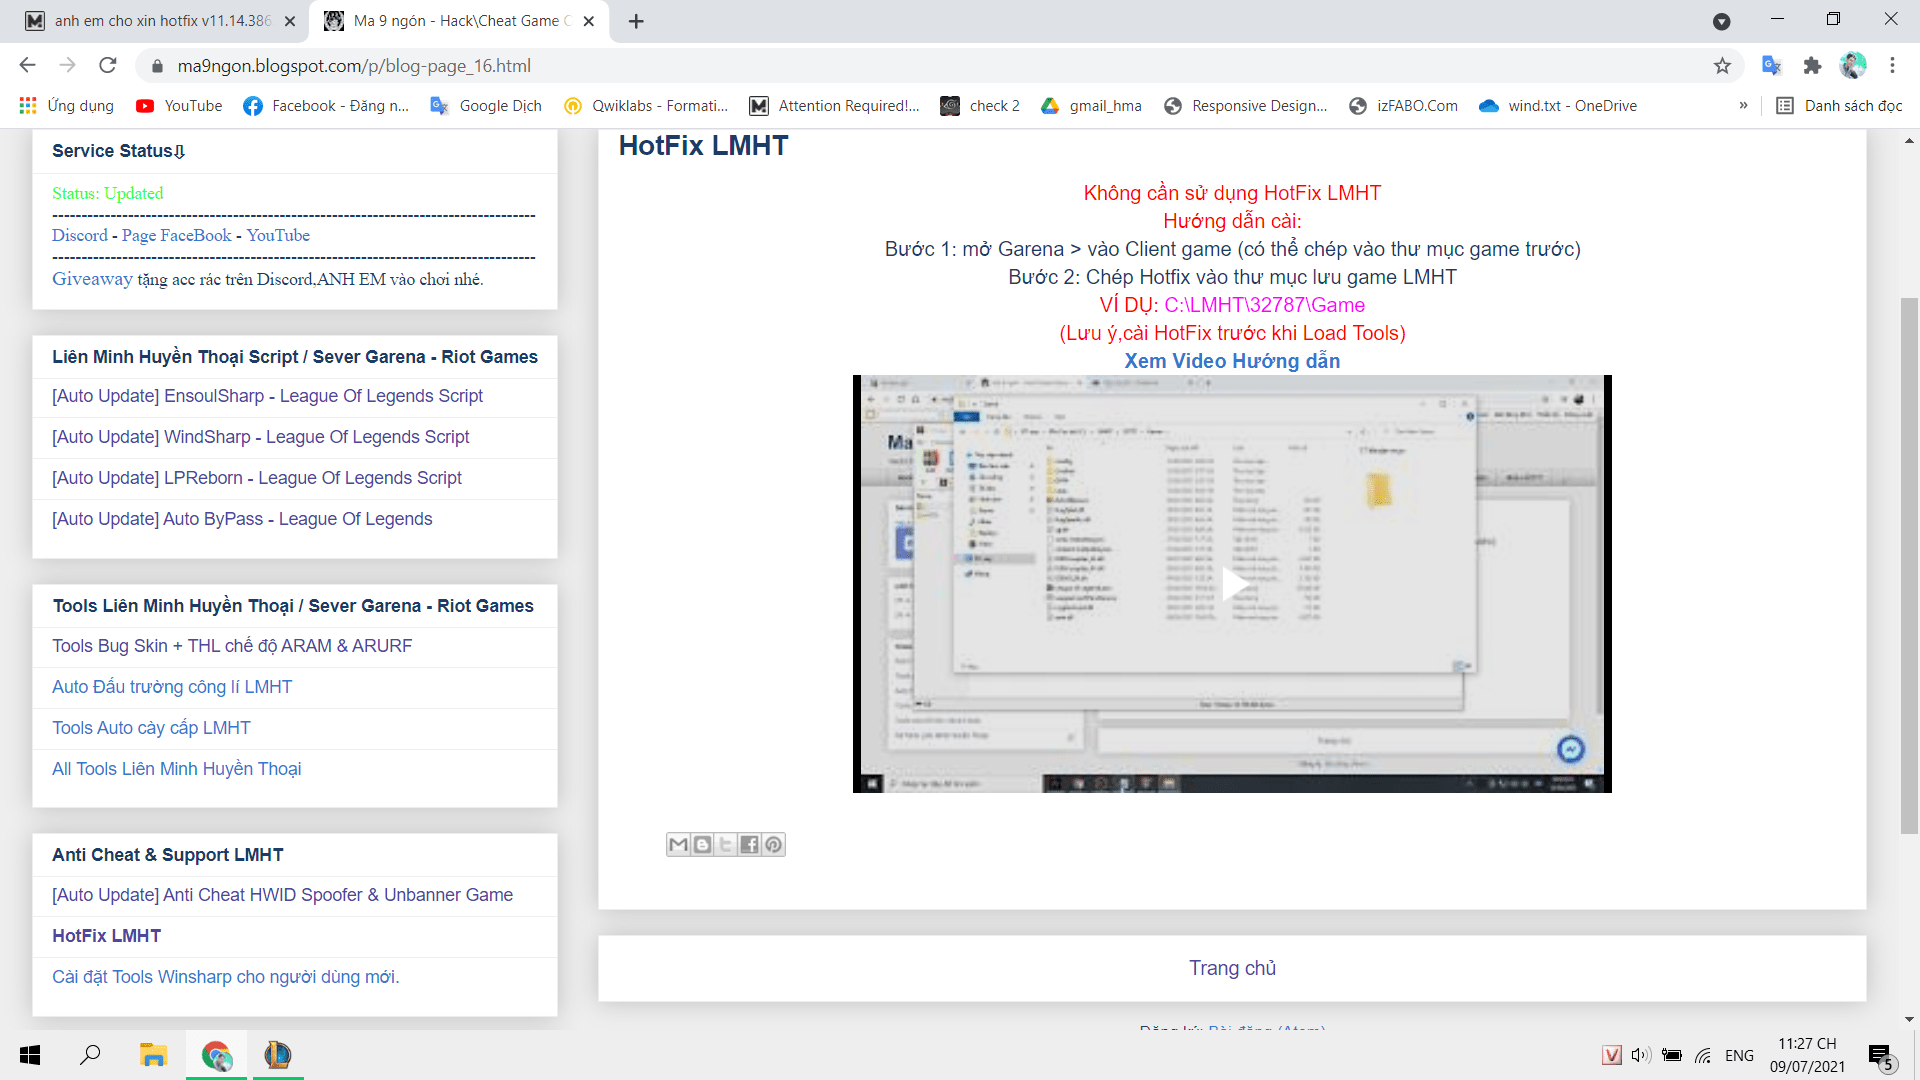Open the 'check 2' bookmark
This screenshot has height=1080, width=1920.
(x=981, y=106)
